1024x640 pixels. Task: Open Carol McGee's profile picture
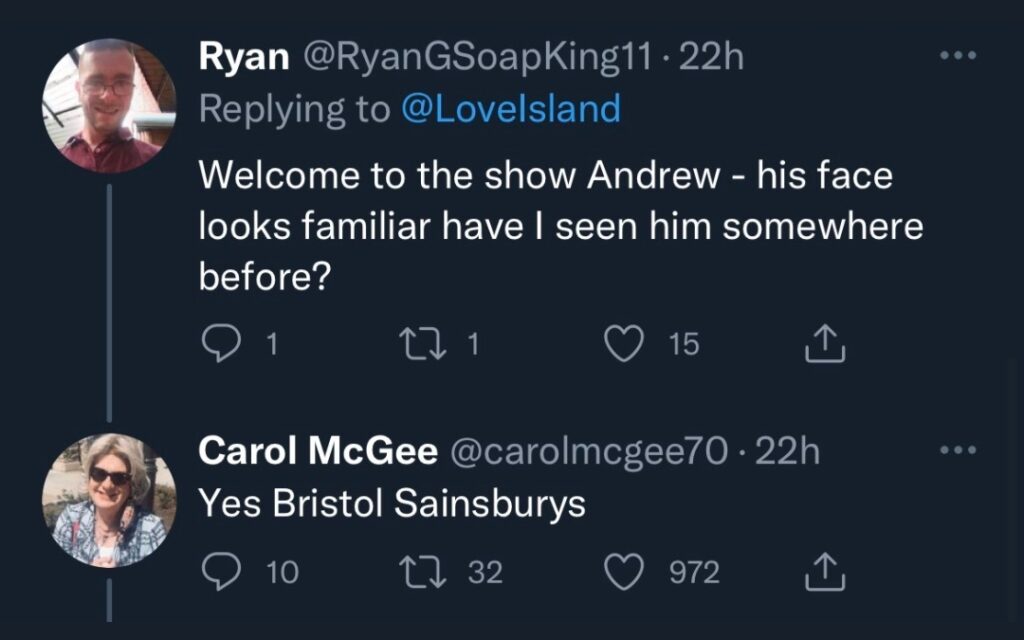coord(109,500)
